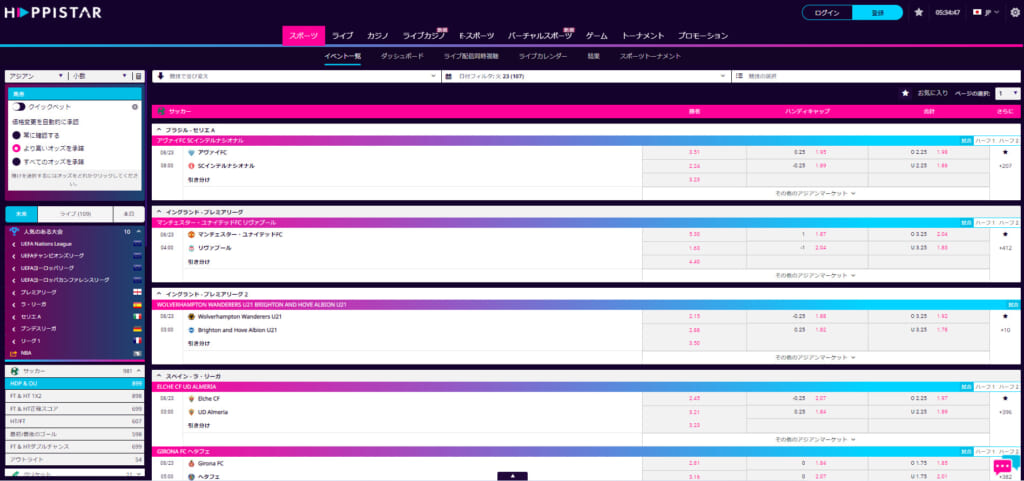Click the competition selection field

click(875, 76)
